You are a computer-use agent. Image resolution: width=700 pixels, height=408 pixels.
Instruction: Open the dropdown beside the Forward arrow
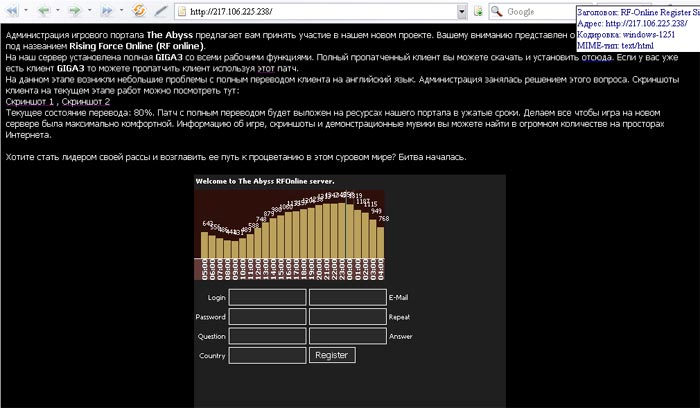point(90,10)
